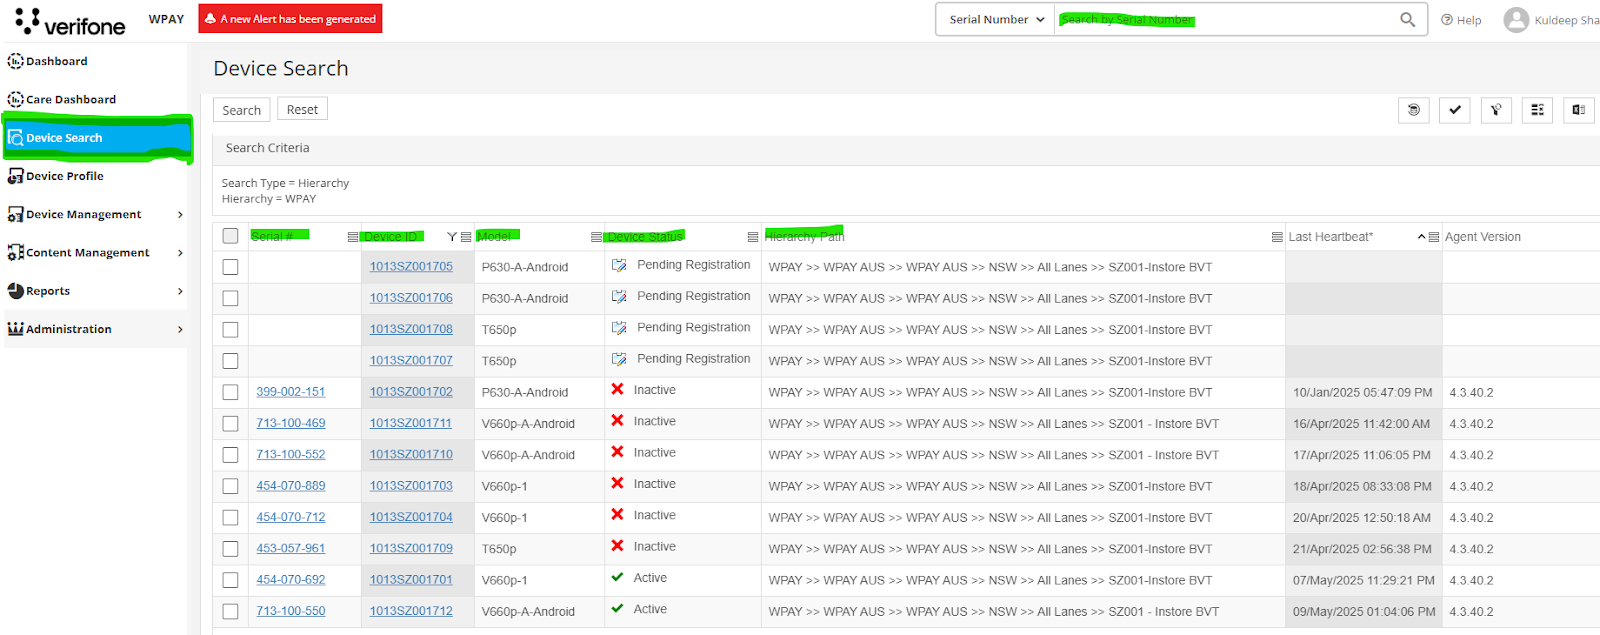Open device ID link 1013SZ001705
1600x635 pixels.
(411, 267)
